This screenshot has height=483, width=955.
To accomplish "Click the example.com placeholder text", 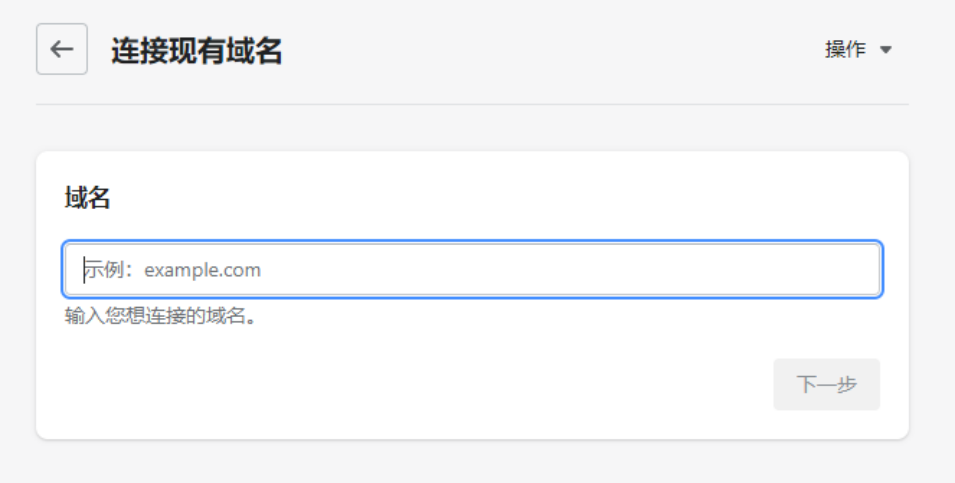I will 203,270.
